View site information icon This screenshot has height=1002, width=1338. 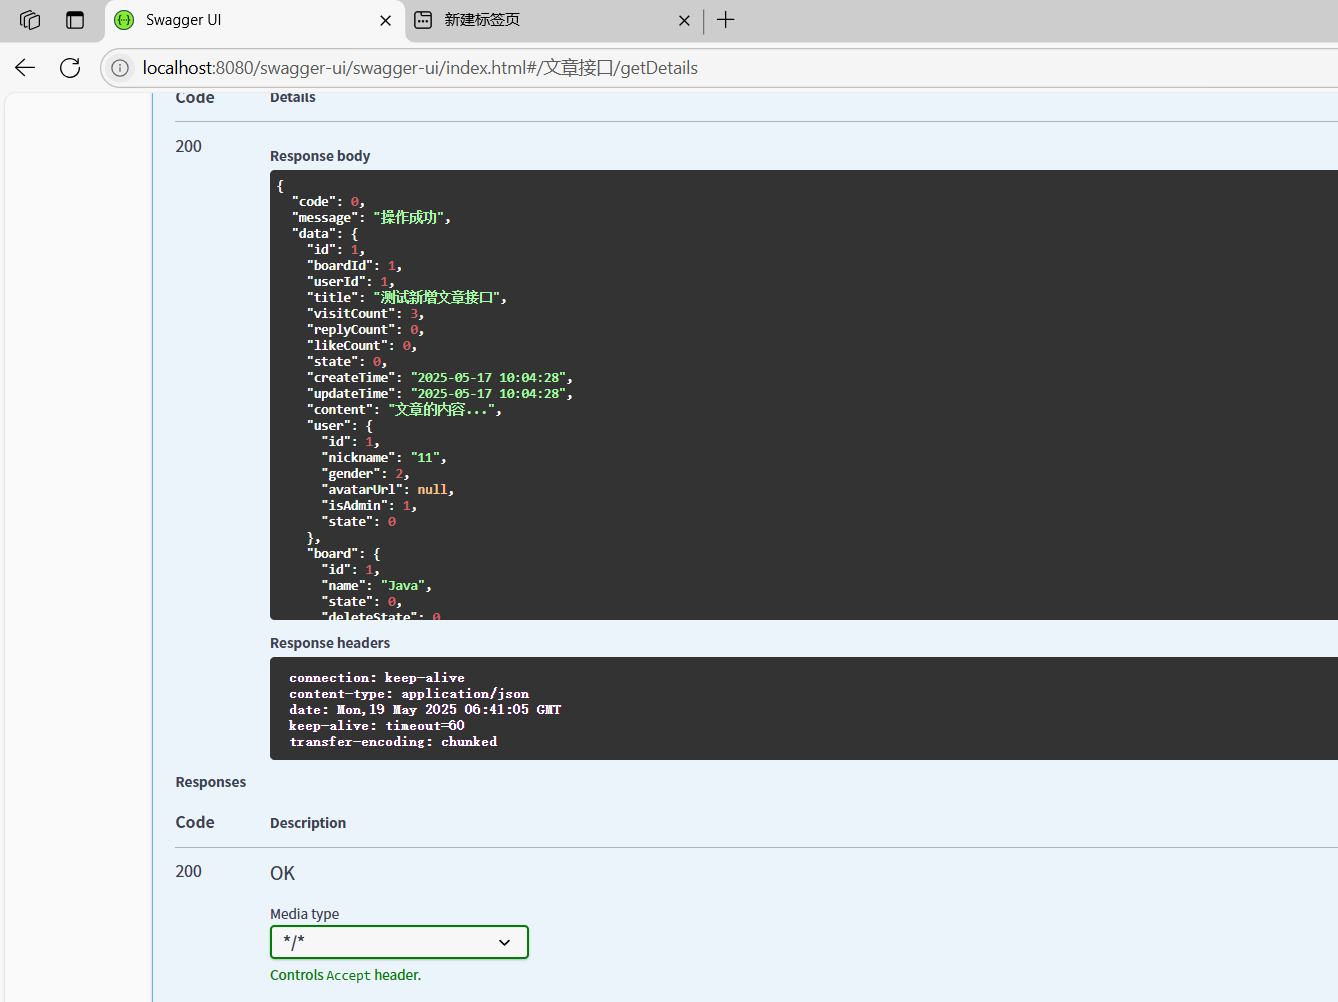pos(120,68)
